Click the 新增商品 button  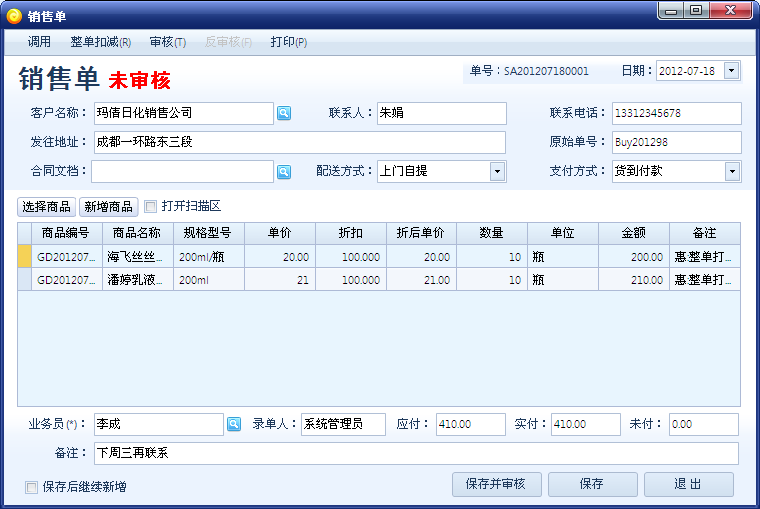coord(109,207)
